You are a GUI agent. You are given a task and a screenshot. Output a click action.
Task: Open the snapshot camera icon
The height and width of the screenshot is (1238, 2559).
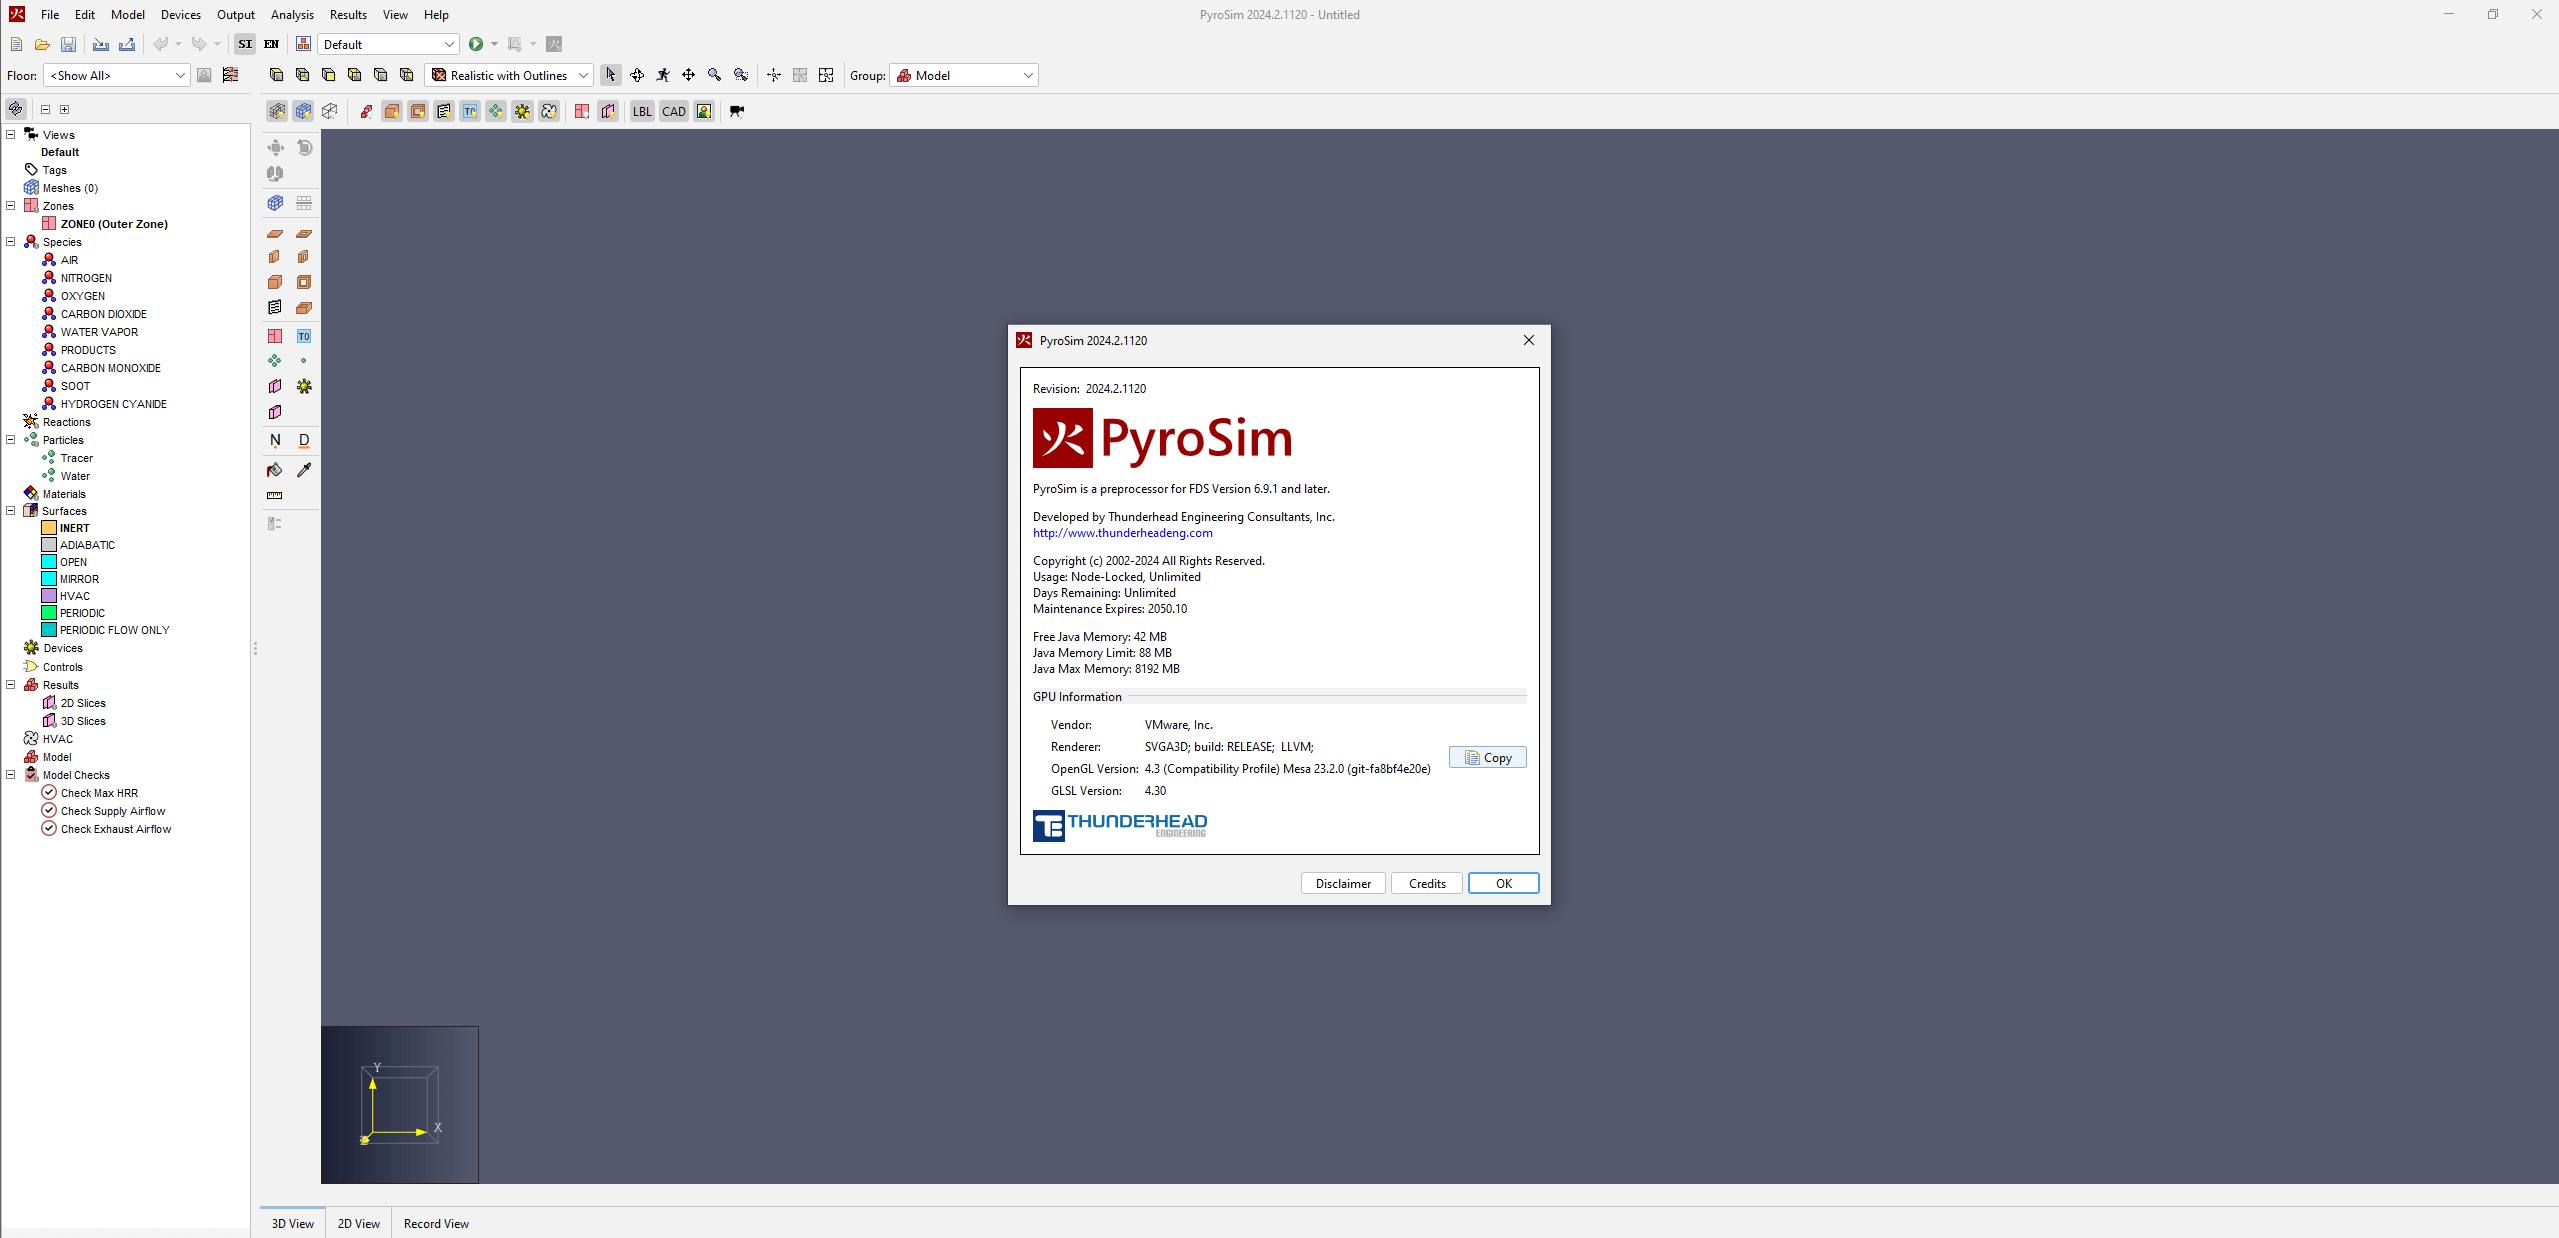(x=737, y=111)
